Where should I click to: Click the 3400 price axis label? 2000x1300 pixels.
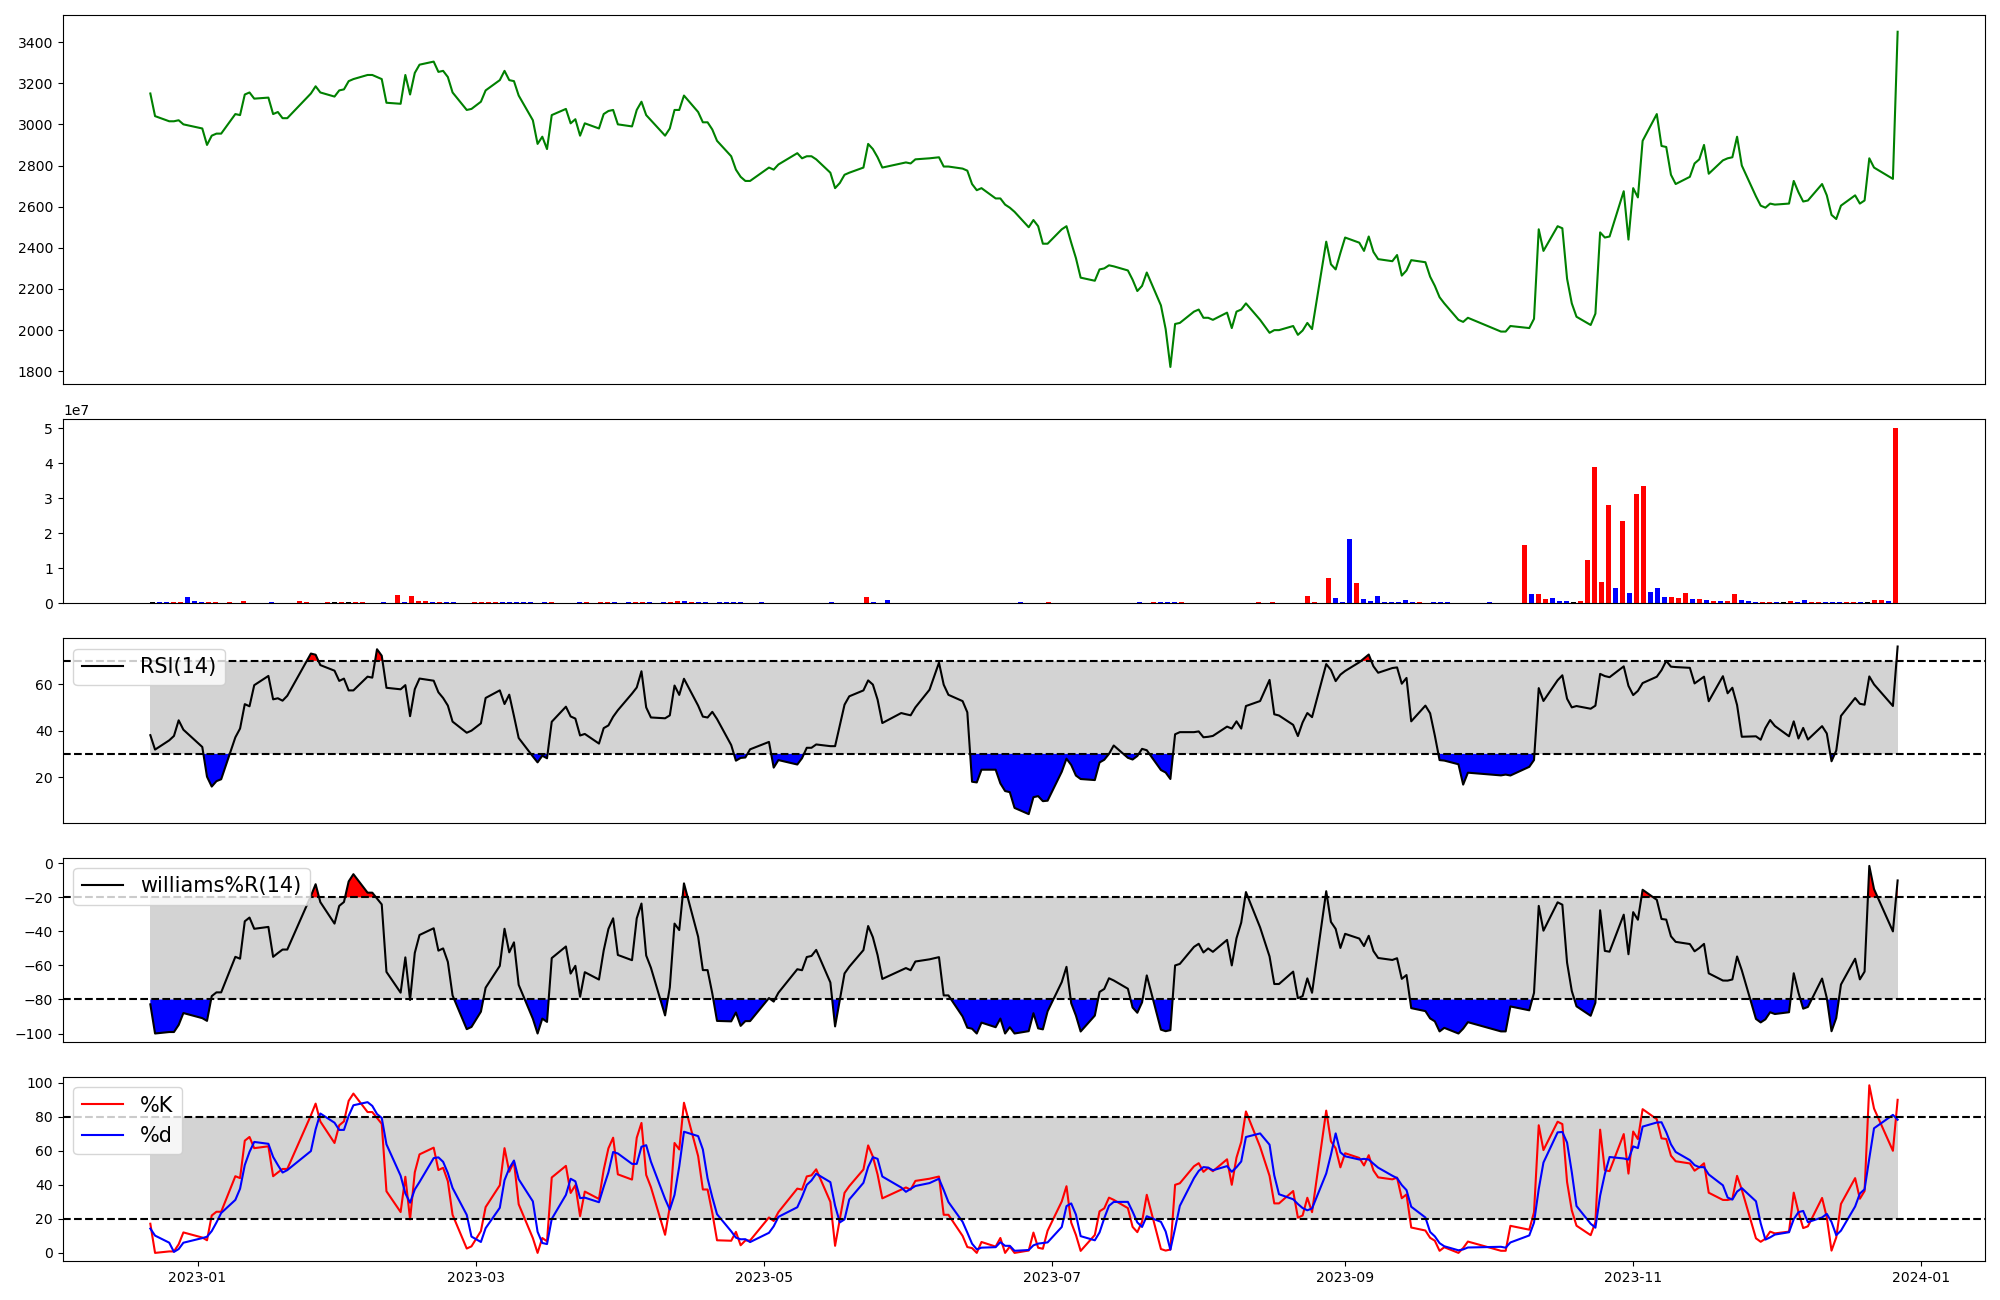click(36, 43)
